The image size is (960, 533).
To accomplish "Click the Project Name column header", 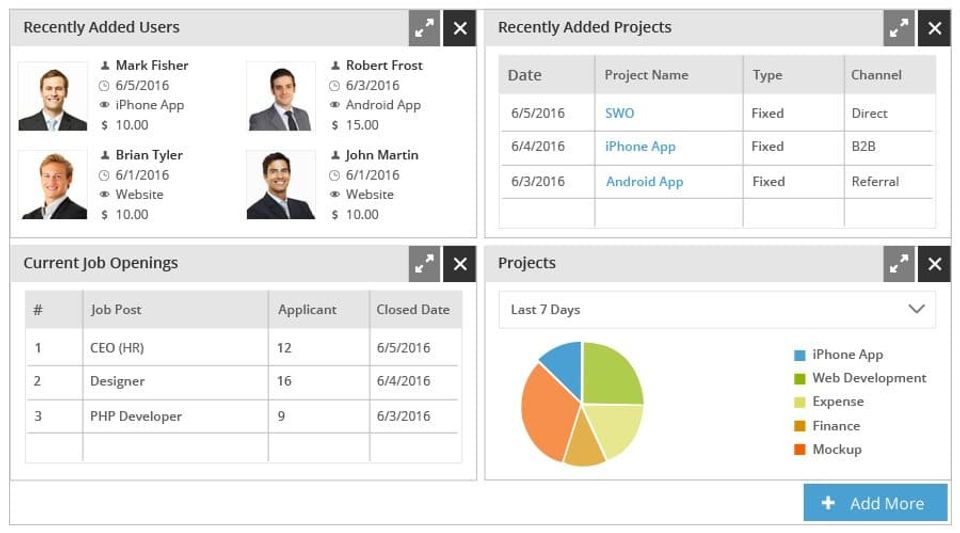I will pos(646,75).
